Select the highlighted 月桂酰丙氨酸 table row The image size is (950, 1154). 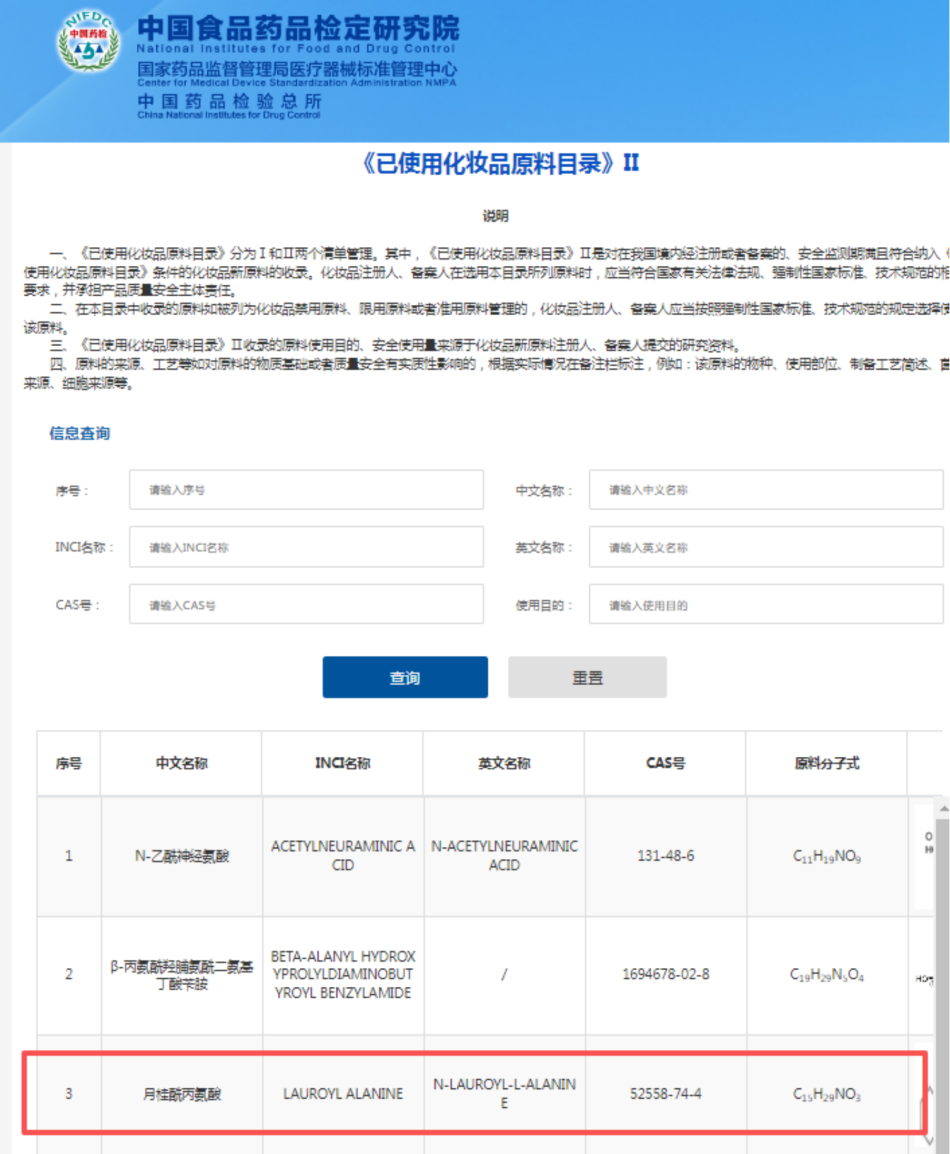400,1094
